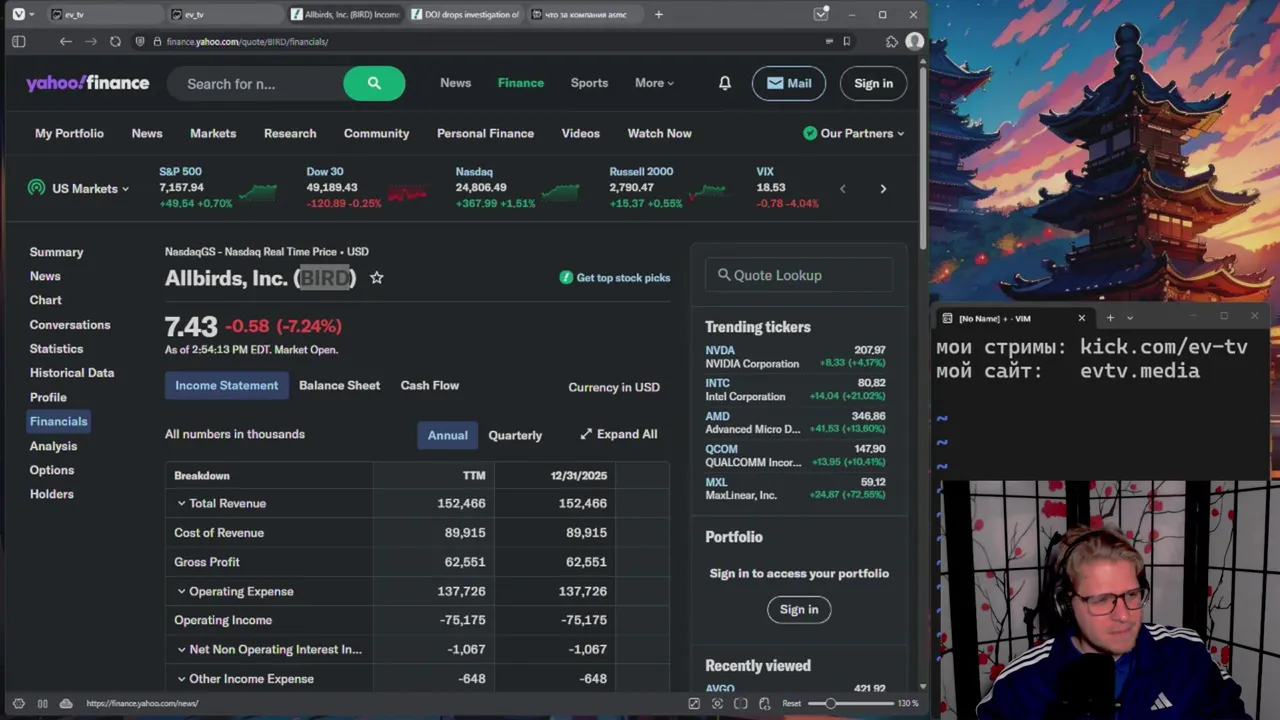The height and width of the screenshot is (720, 1280).
Task: Close the VIM terminal tab
Action: [x=1081, y=318]
